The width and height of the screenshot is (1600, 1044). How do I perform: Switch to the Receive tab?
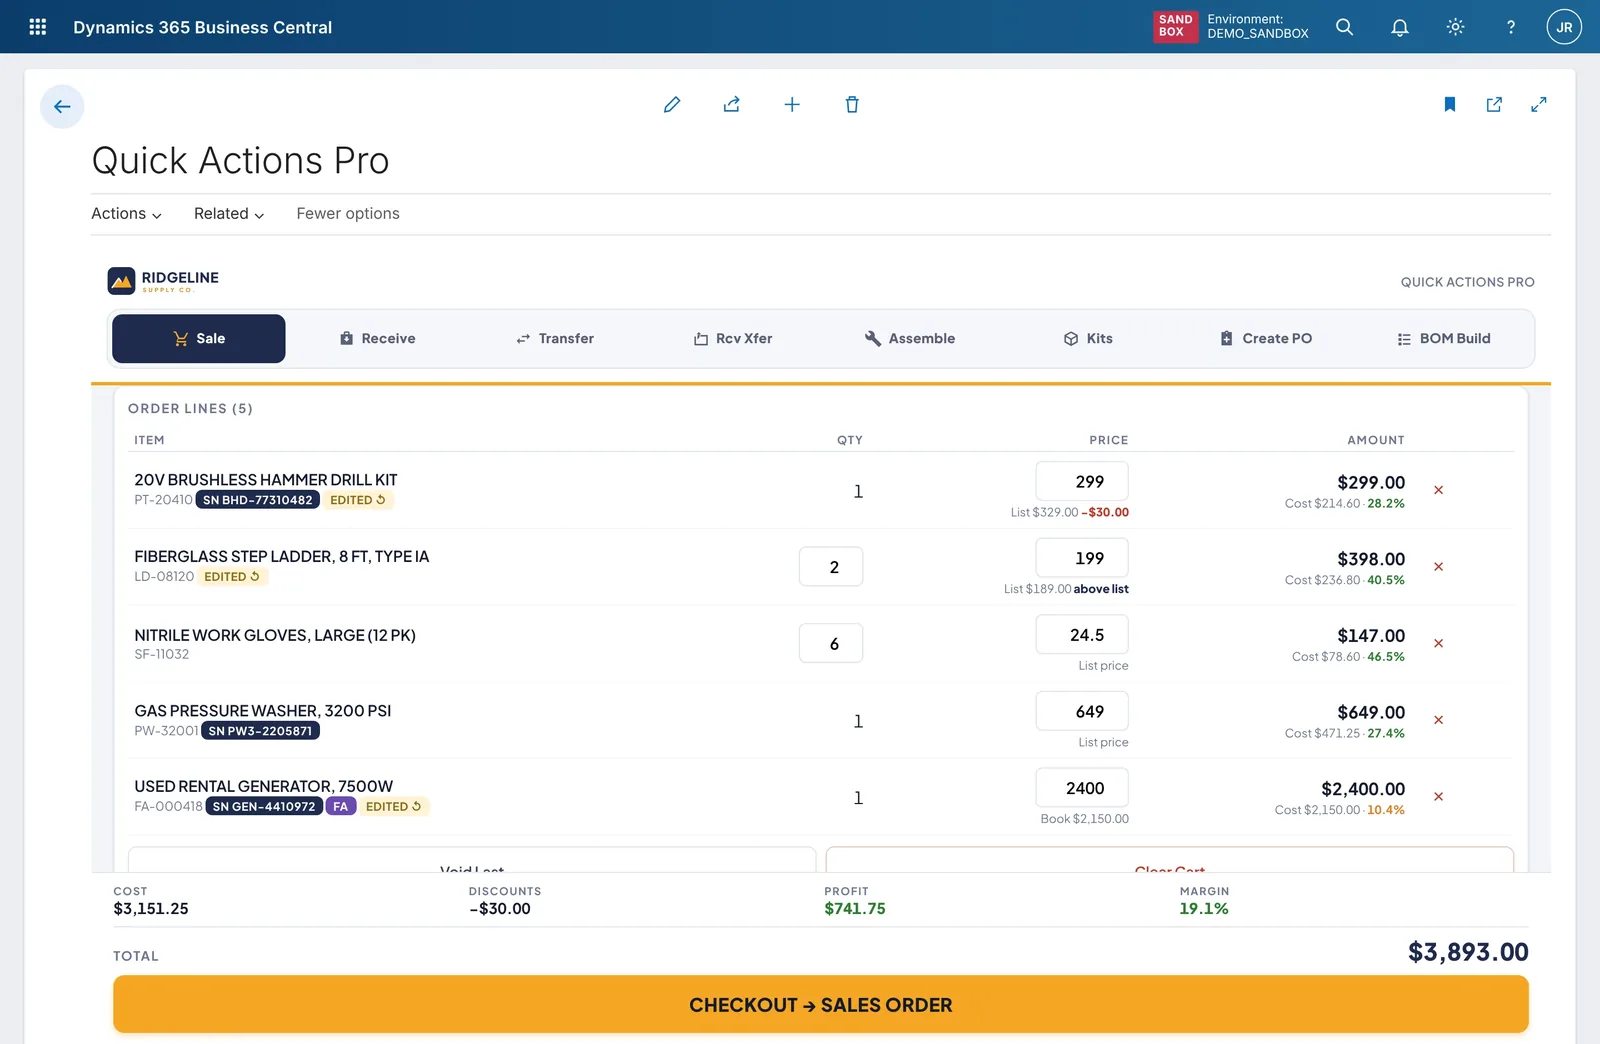377,339
